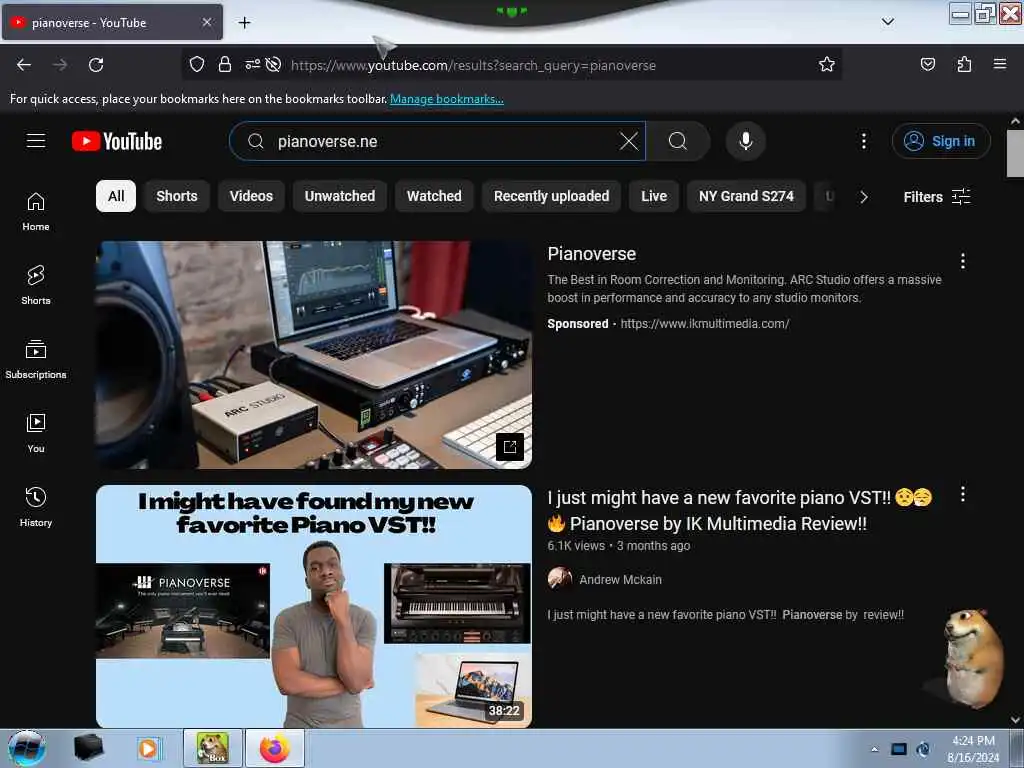Screen dimensions: 1024x768
Task: Submit search with the magnifier button
Action: tap(678, 141)
